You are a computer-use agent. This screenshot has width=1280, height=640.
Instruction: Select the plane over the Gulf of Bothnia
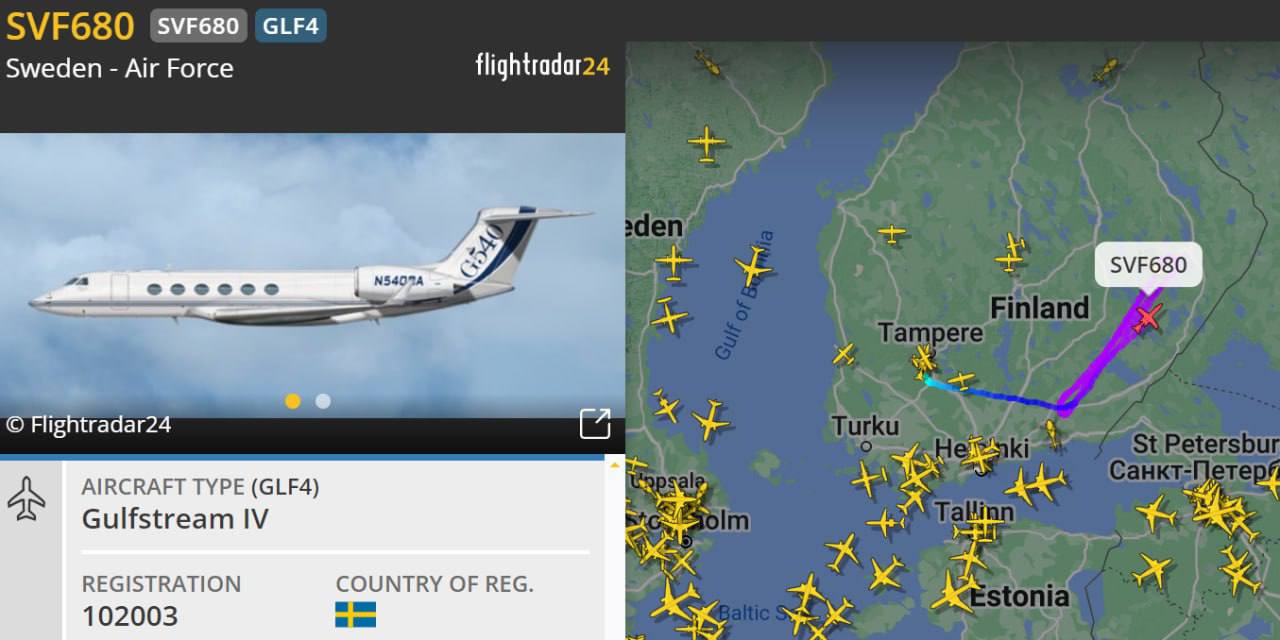pos(753,267)
